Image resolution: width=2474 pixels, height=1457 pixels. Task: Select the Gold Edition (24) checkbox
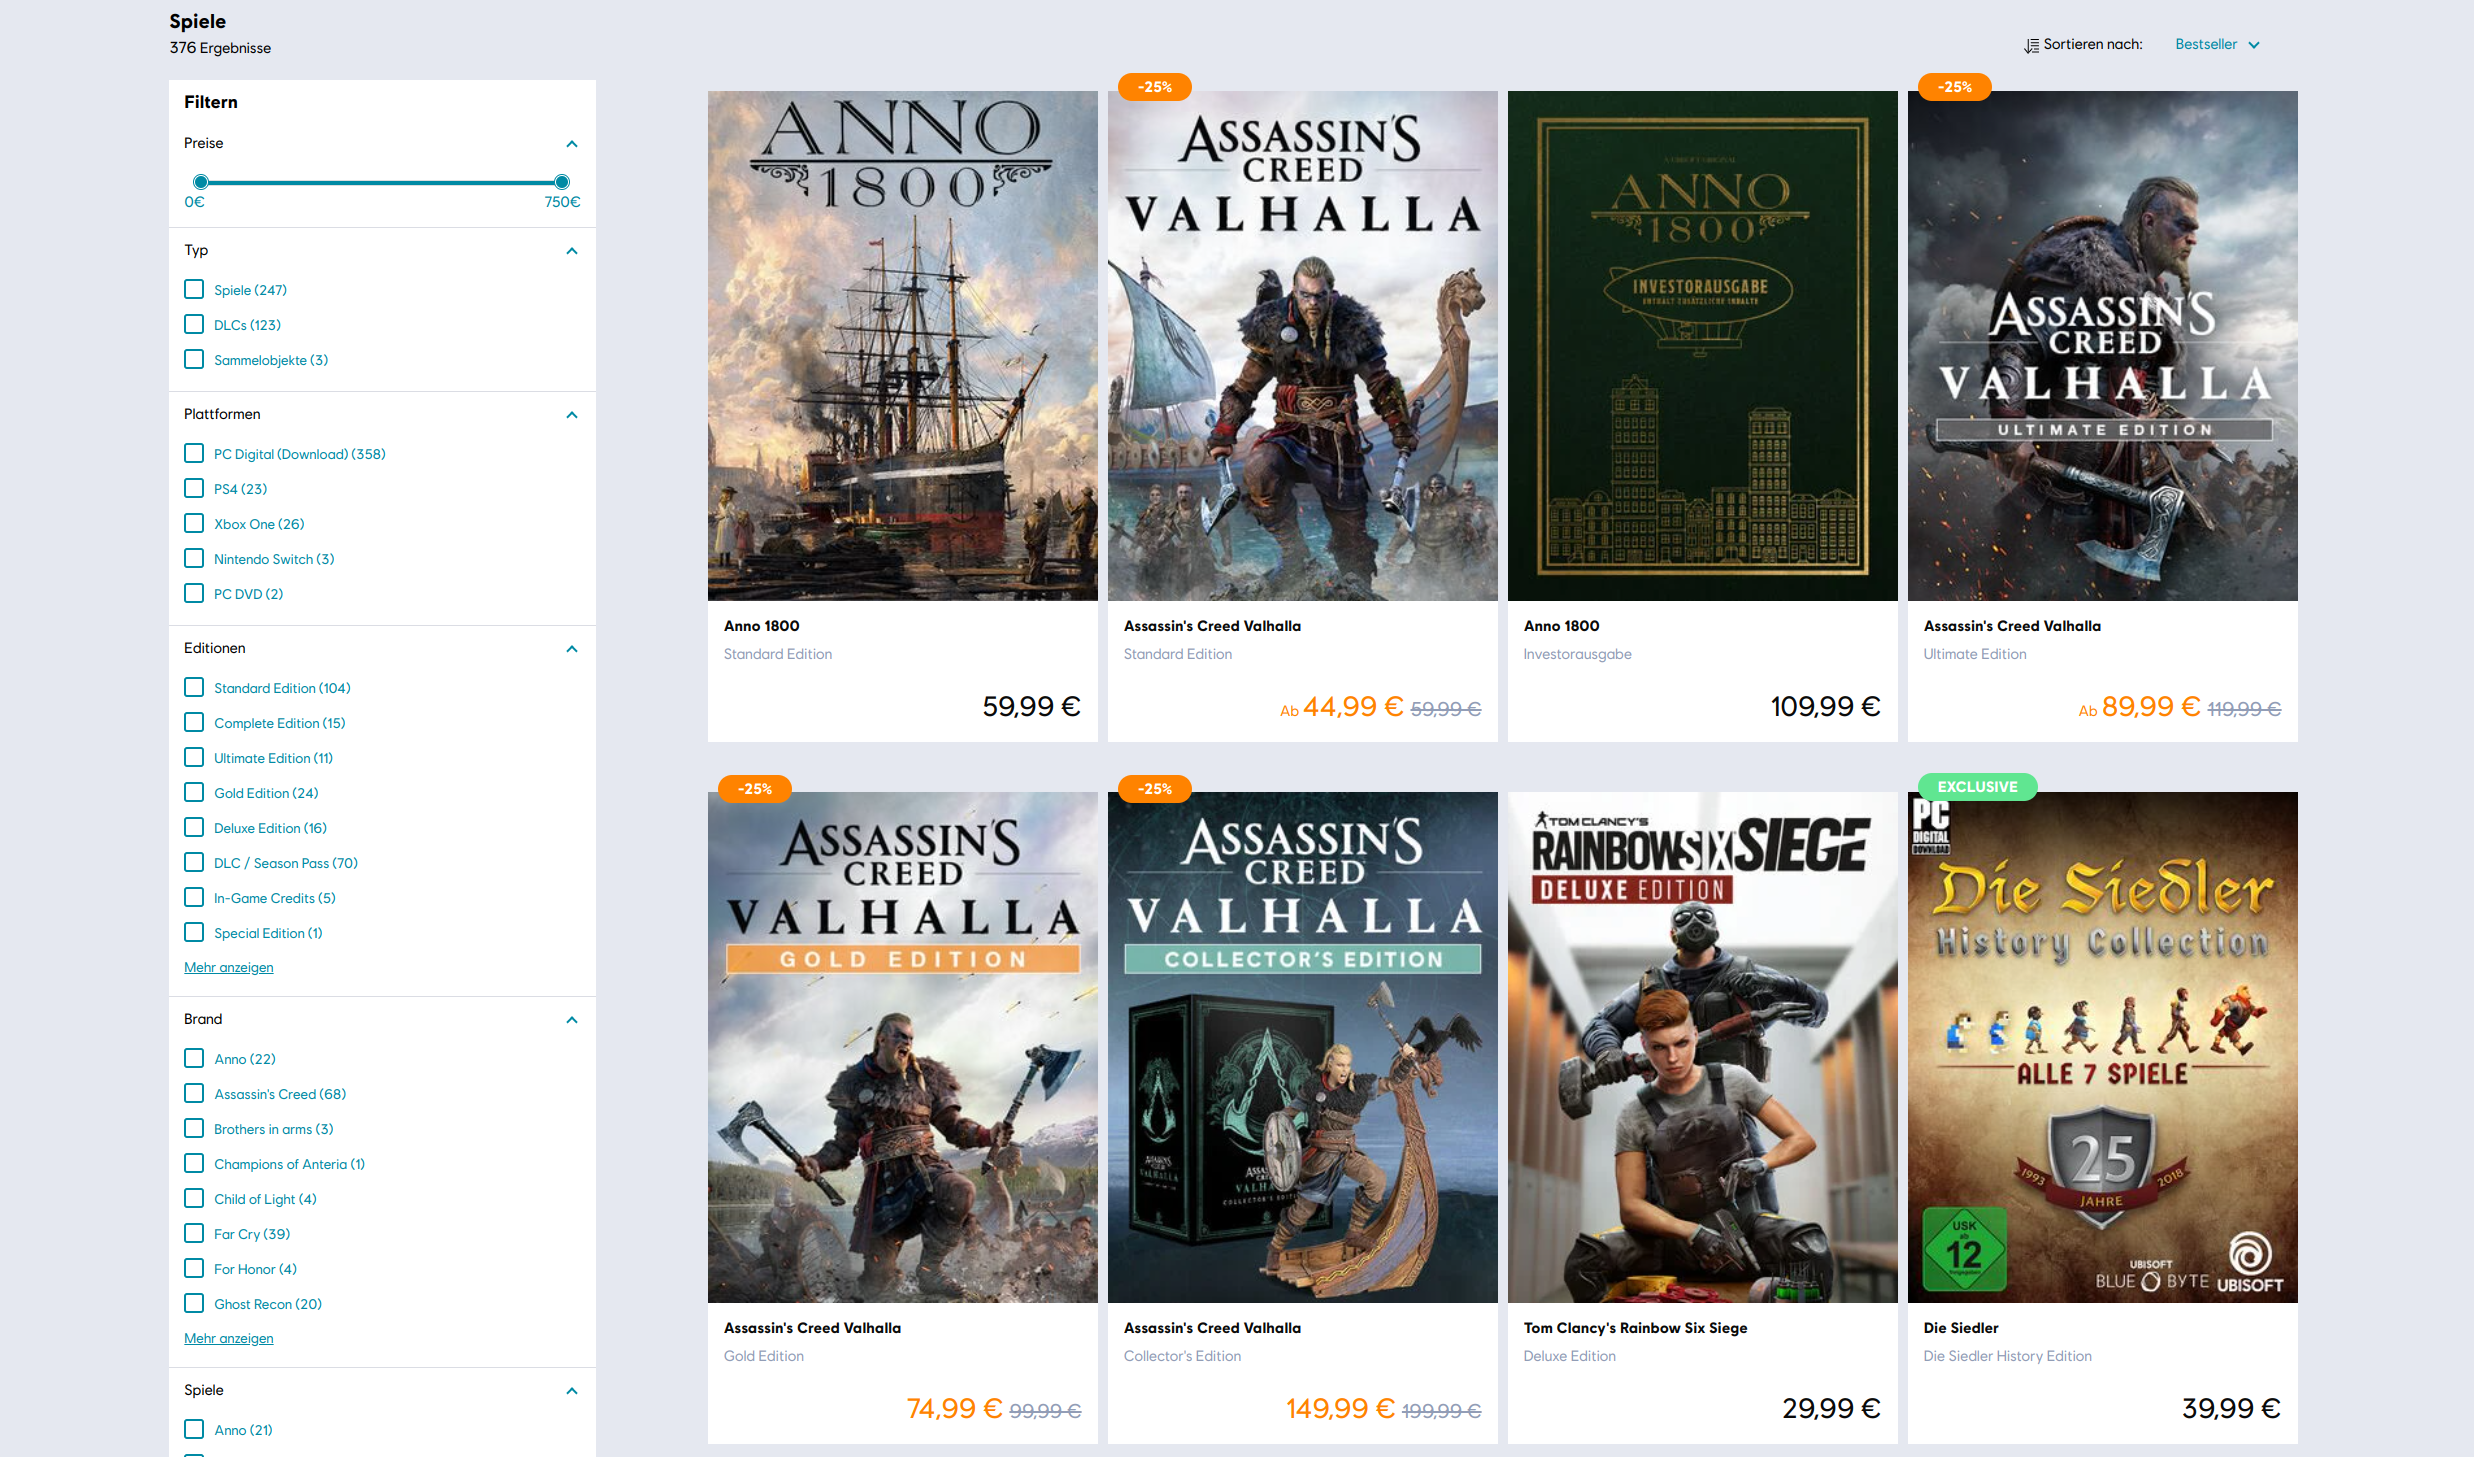click(x=194, y=792)
